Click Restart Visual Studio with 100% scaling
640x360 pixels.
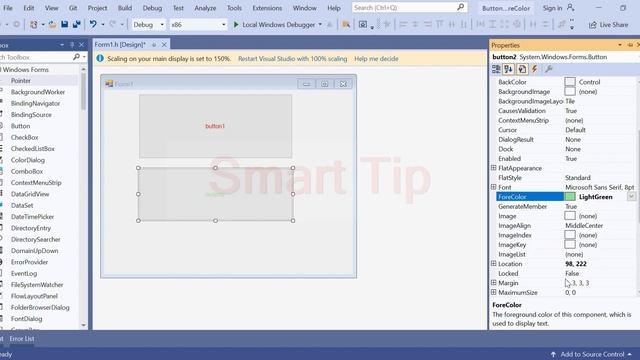292,58
